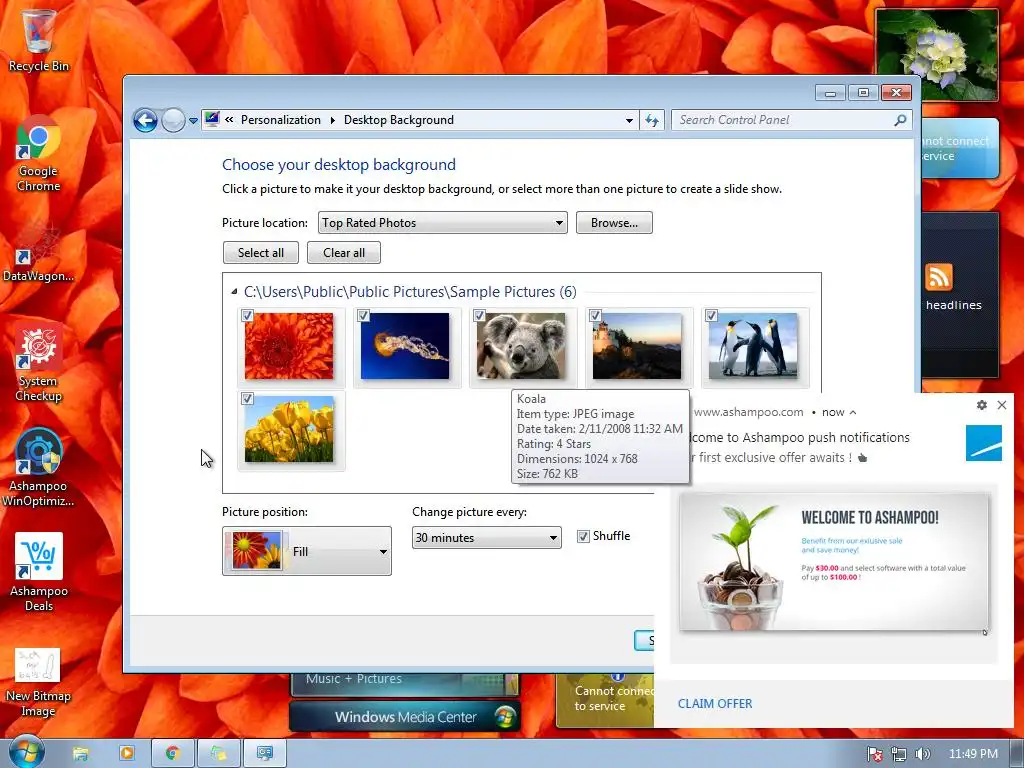This screenshot has width=1024, height=768.
Task: Click the Forward arrow in Control Panel
Action: point(173,120)
